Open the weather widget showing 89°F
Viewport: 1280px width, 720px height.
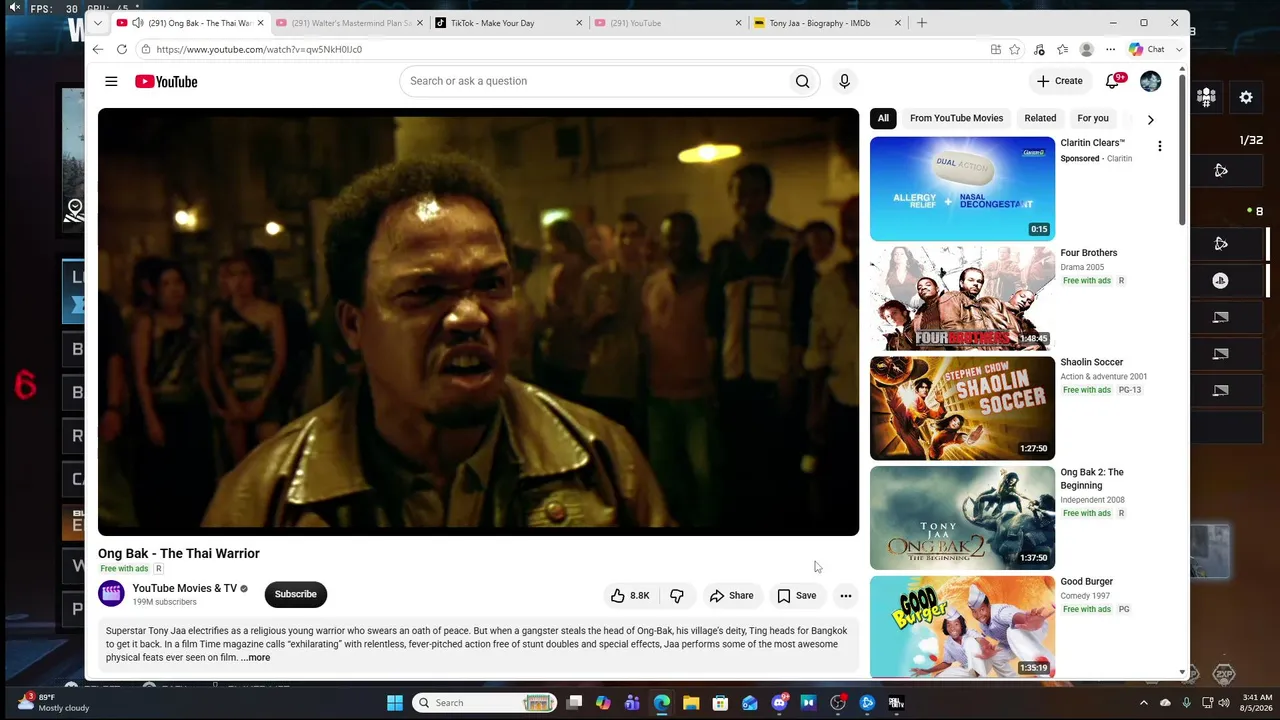(x=55, y=702)
